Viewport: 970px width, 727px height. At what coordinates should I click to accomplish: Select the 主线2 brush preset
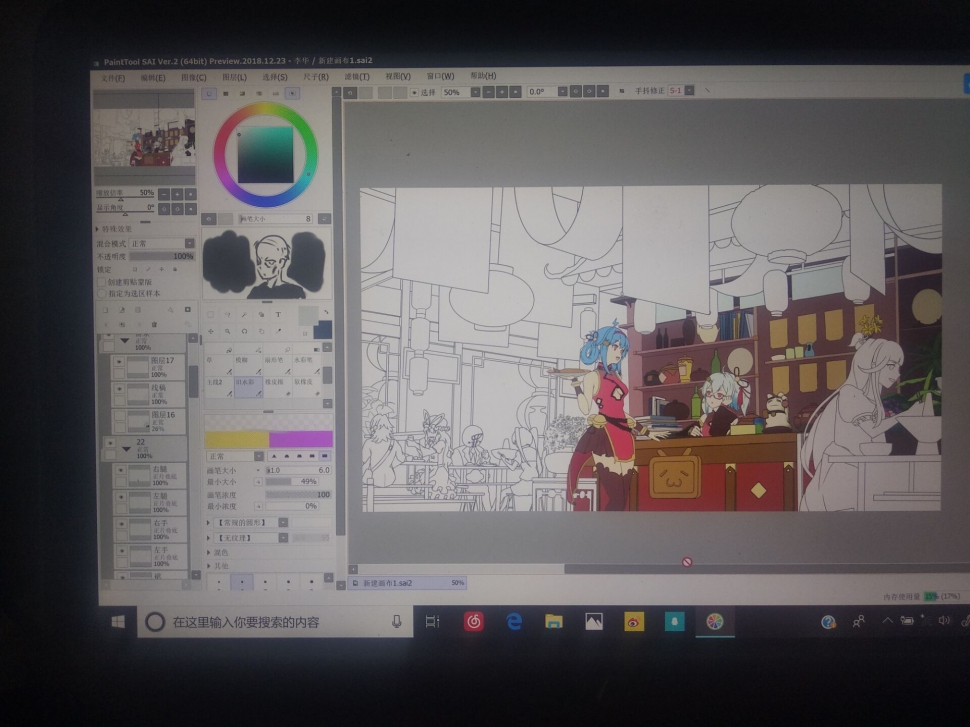(219, 387)
